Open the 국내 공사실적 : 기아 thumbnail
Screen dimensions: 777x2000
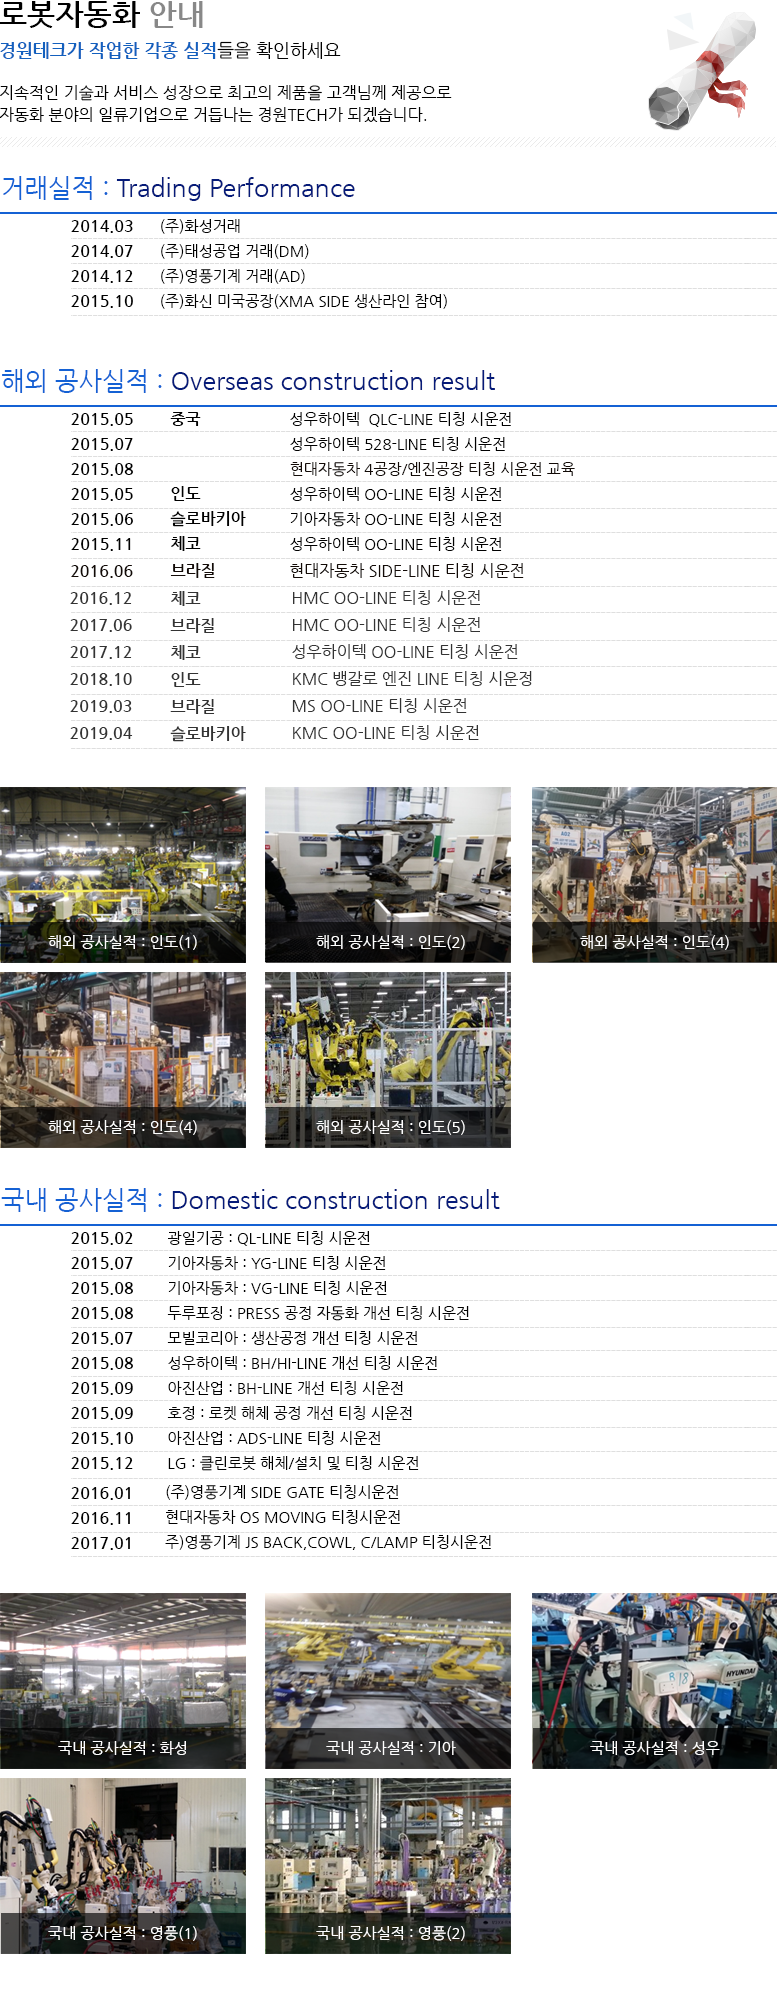[x=388, y=1680]
